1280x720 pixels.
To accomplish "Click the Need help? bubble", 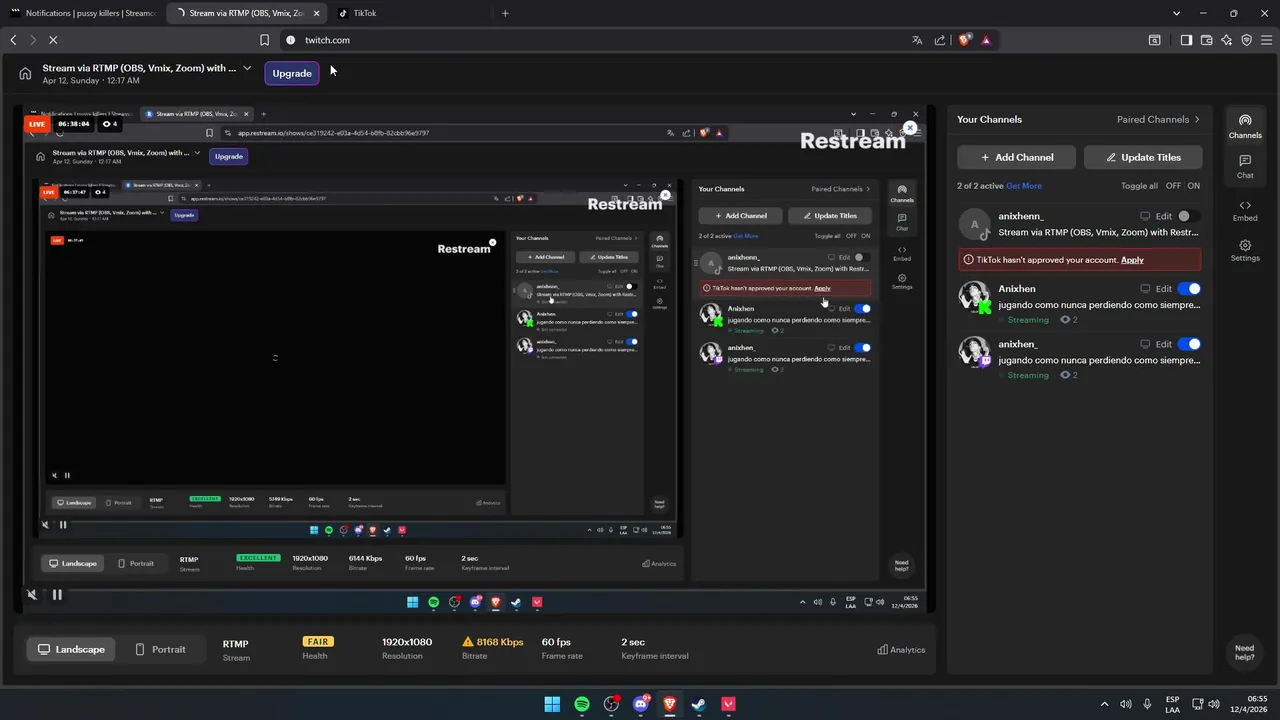I will pyautogui.click(x=1245, y=652).
